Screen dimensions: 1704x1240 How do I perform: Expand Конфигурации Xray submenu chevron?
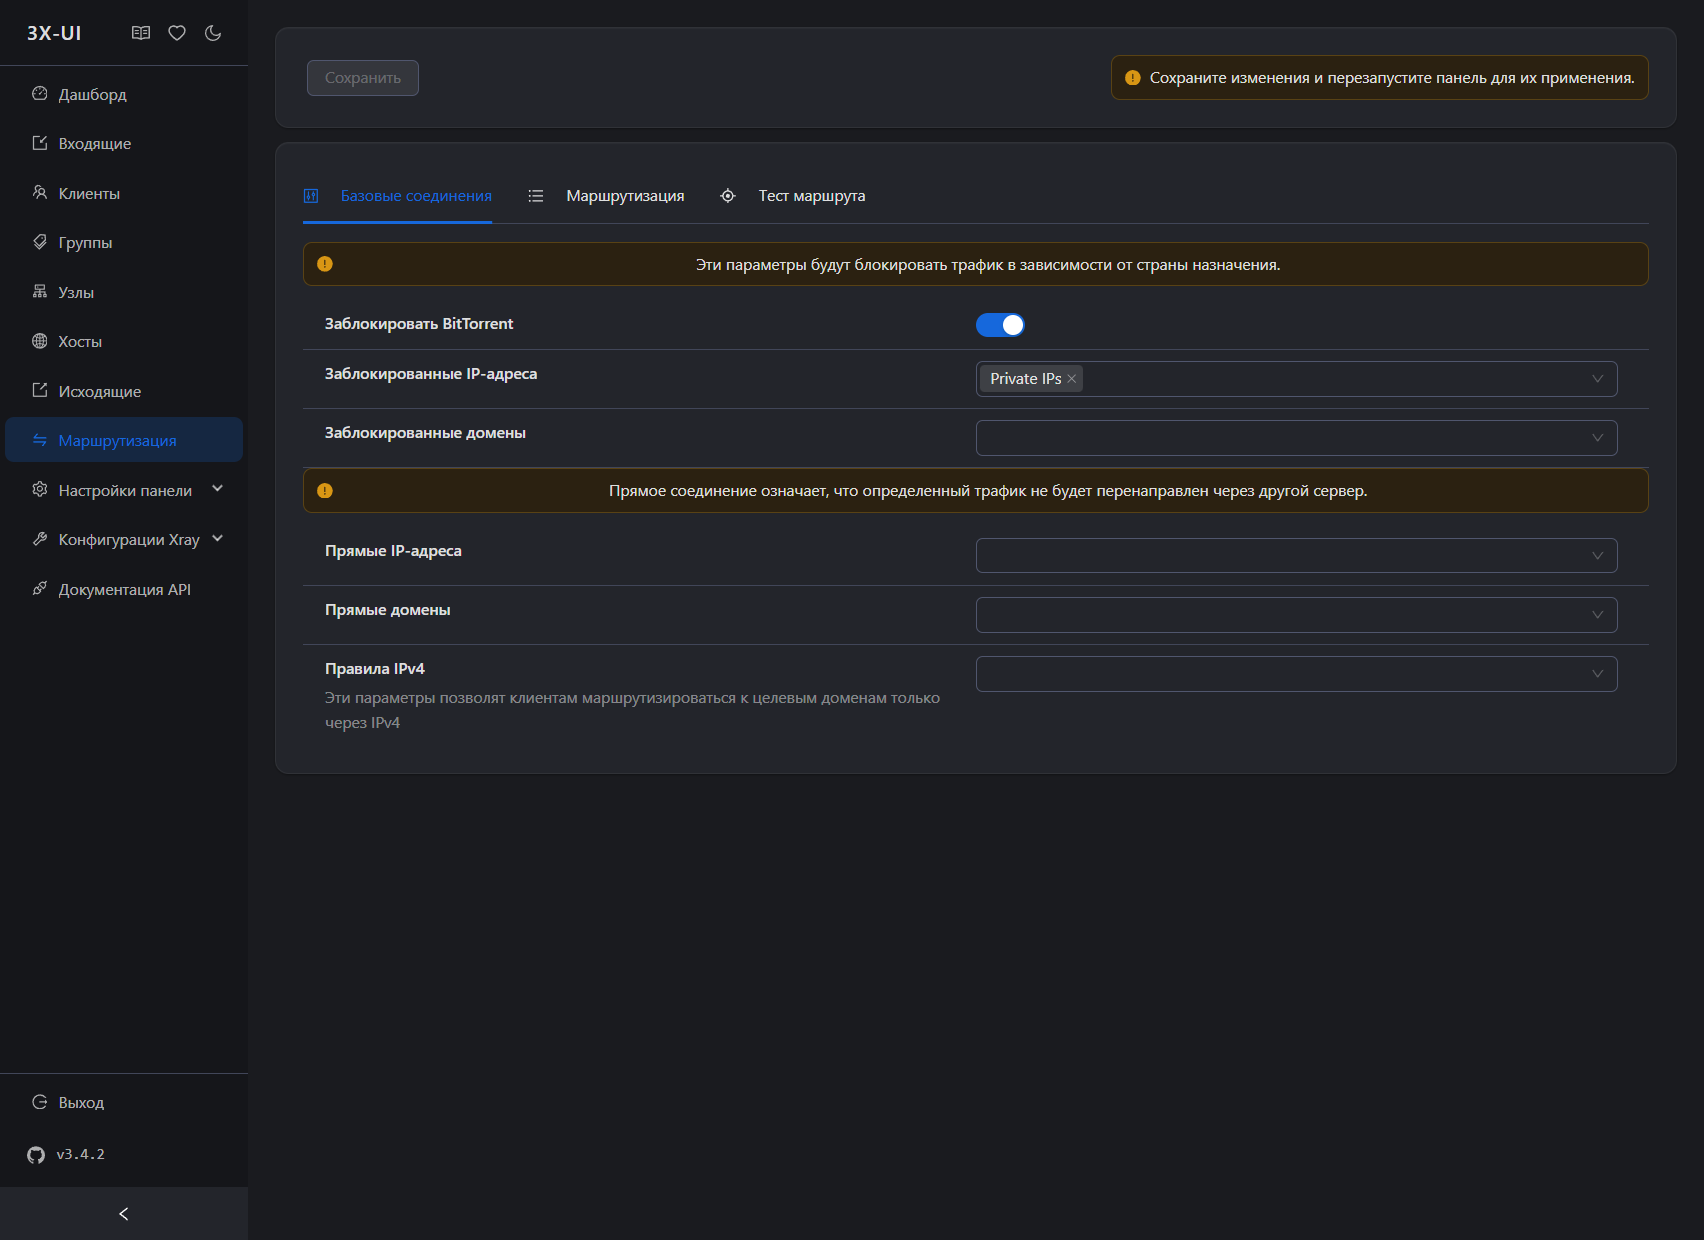(218, 539)
